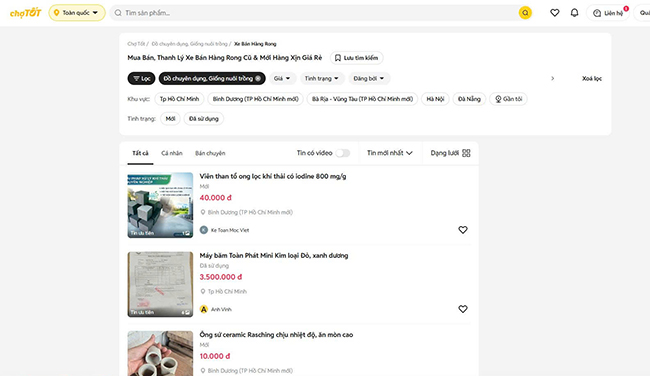Switch to the Tất cả tab
Viewport: 650px width, 376px height.
tap(140, 153)
